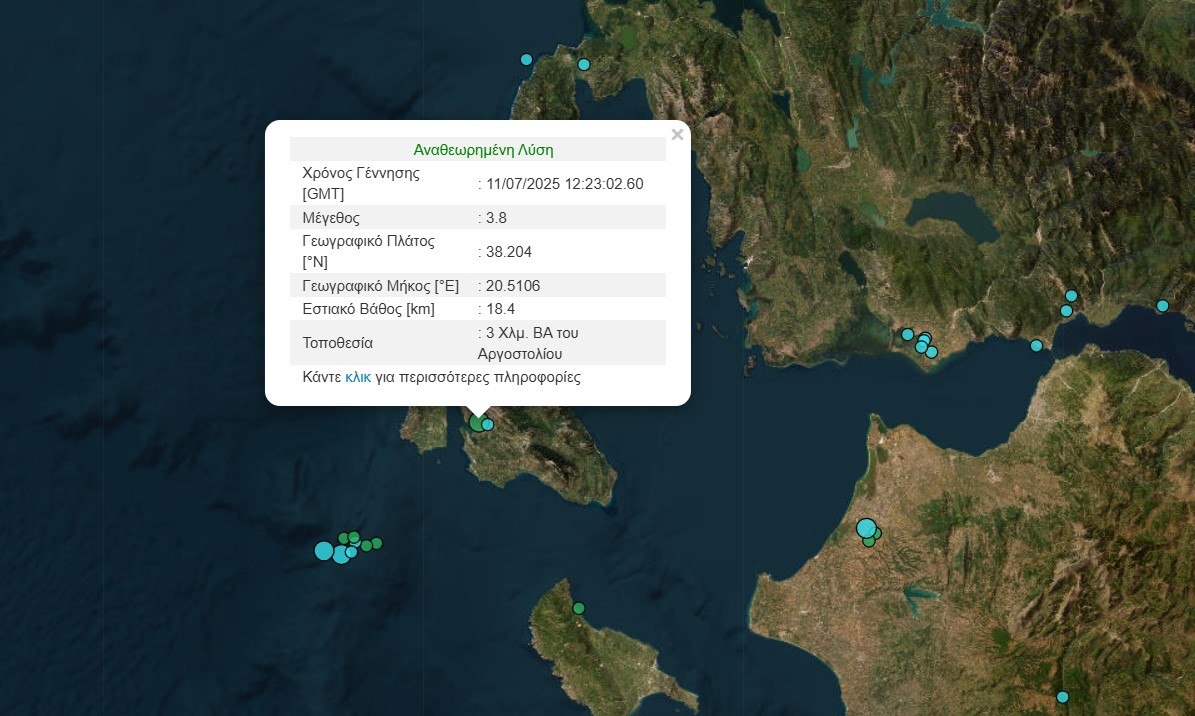Select rightmost green marker in the offshore cluster
Screen dimensions: 1195x716
(x=376, y=543)
